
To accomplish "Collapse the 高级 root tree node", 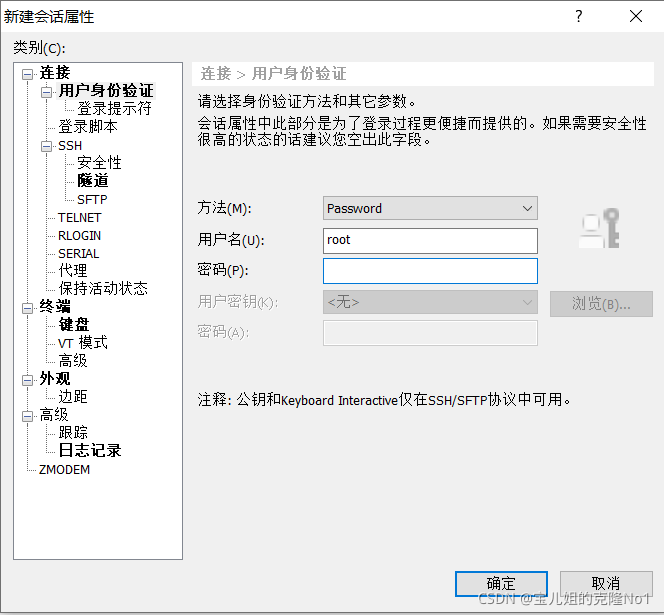I will click(x=28, y=416).
